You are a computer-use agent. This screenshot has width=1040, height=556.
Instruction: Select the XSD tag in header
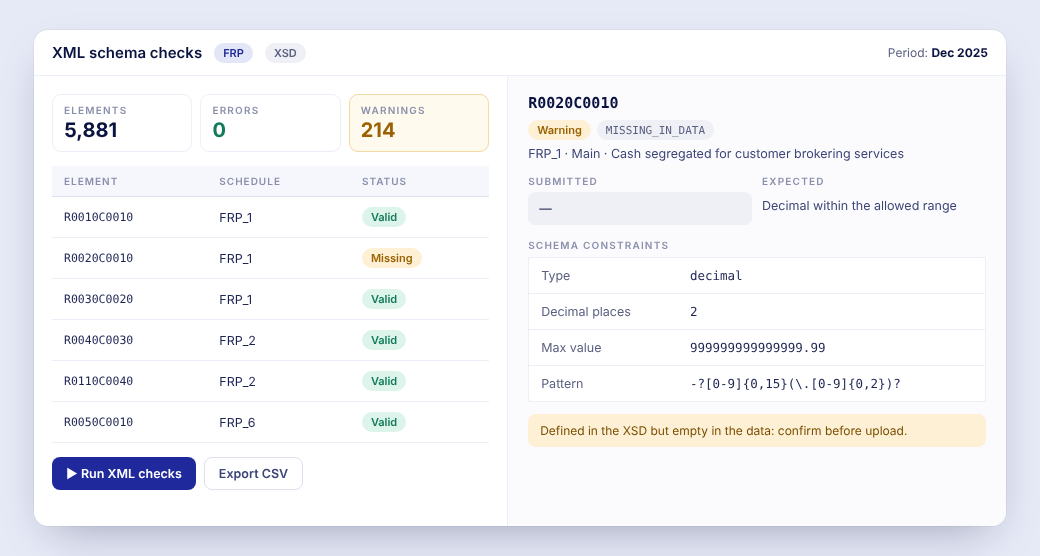(285, 53)
